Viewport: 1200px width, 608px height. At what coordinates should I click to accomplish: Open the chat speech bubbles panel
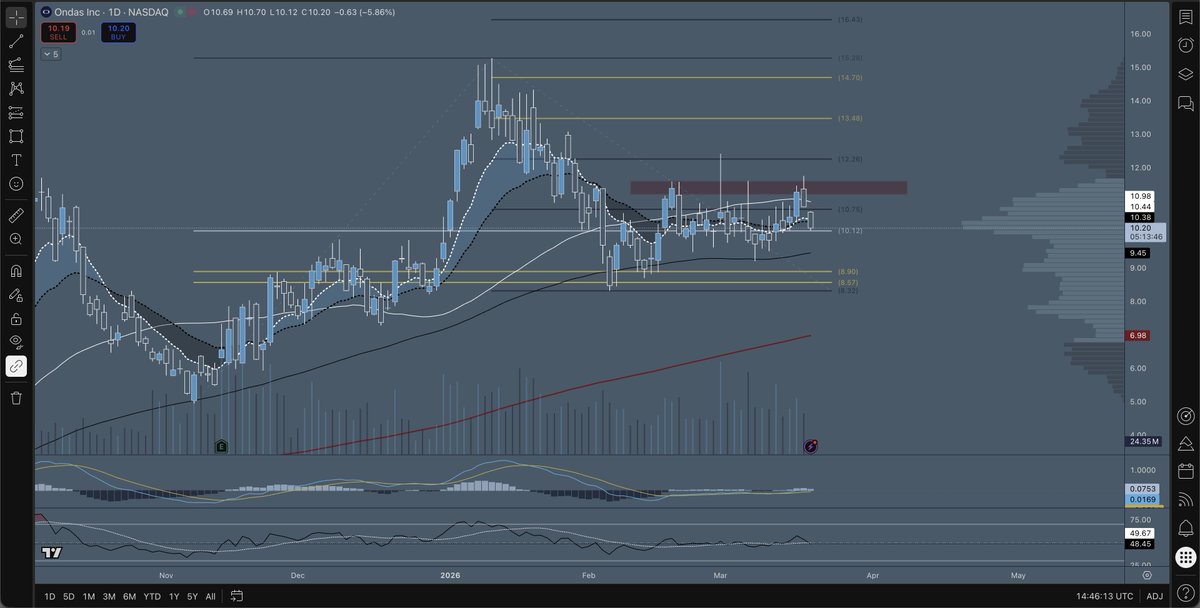1185,102
